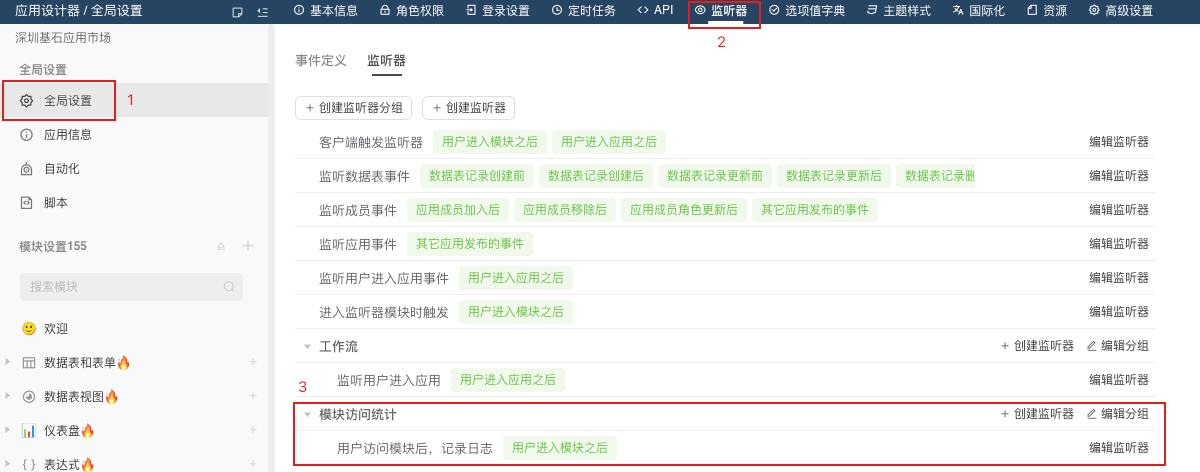This screenshot has width=1200, height=472.
Task: Open 应用信息 in the sidebar
Action: click(x=67, y=135)
